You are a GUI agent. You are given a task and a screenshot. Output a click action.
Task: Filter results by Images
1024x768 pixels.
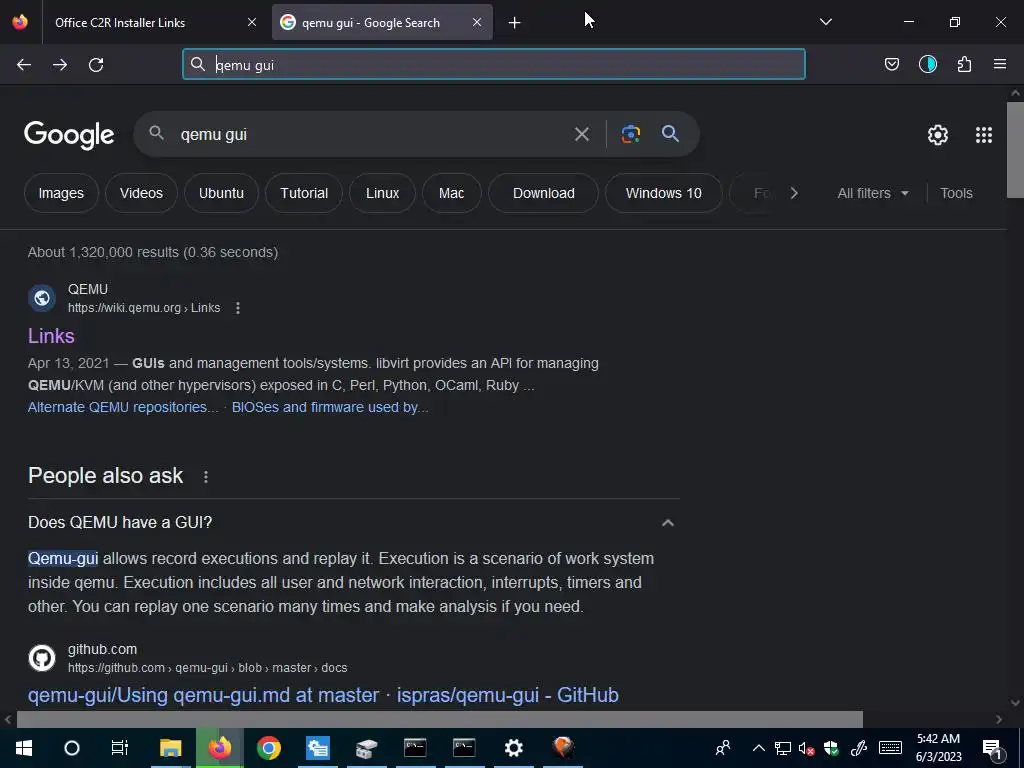coord(61,193)
